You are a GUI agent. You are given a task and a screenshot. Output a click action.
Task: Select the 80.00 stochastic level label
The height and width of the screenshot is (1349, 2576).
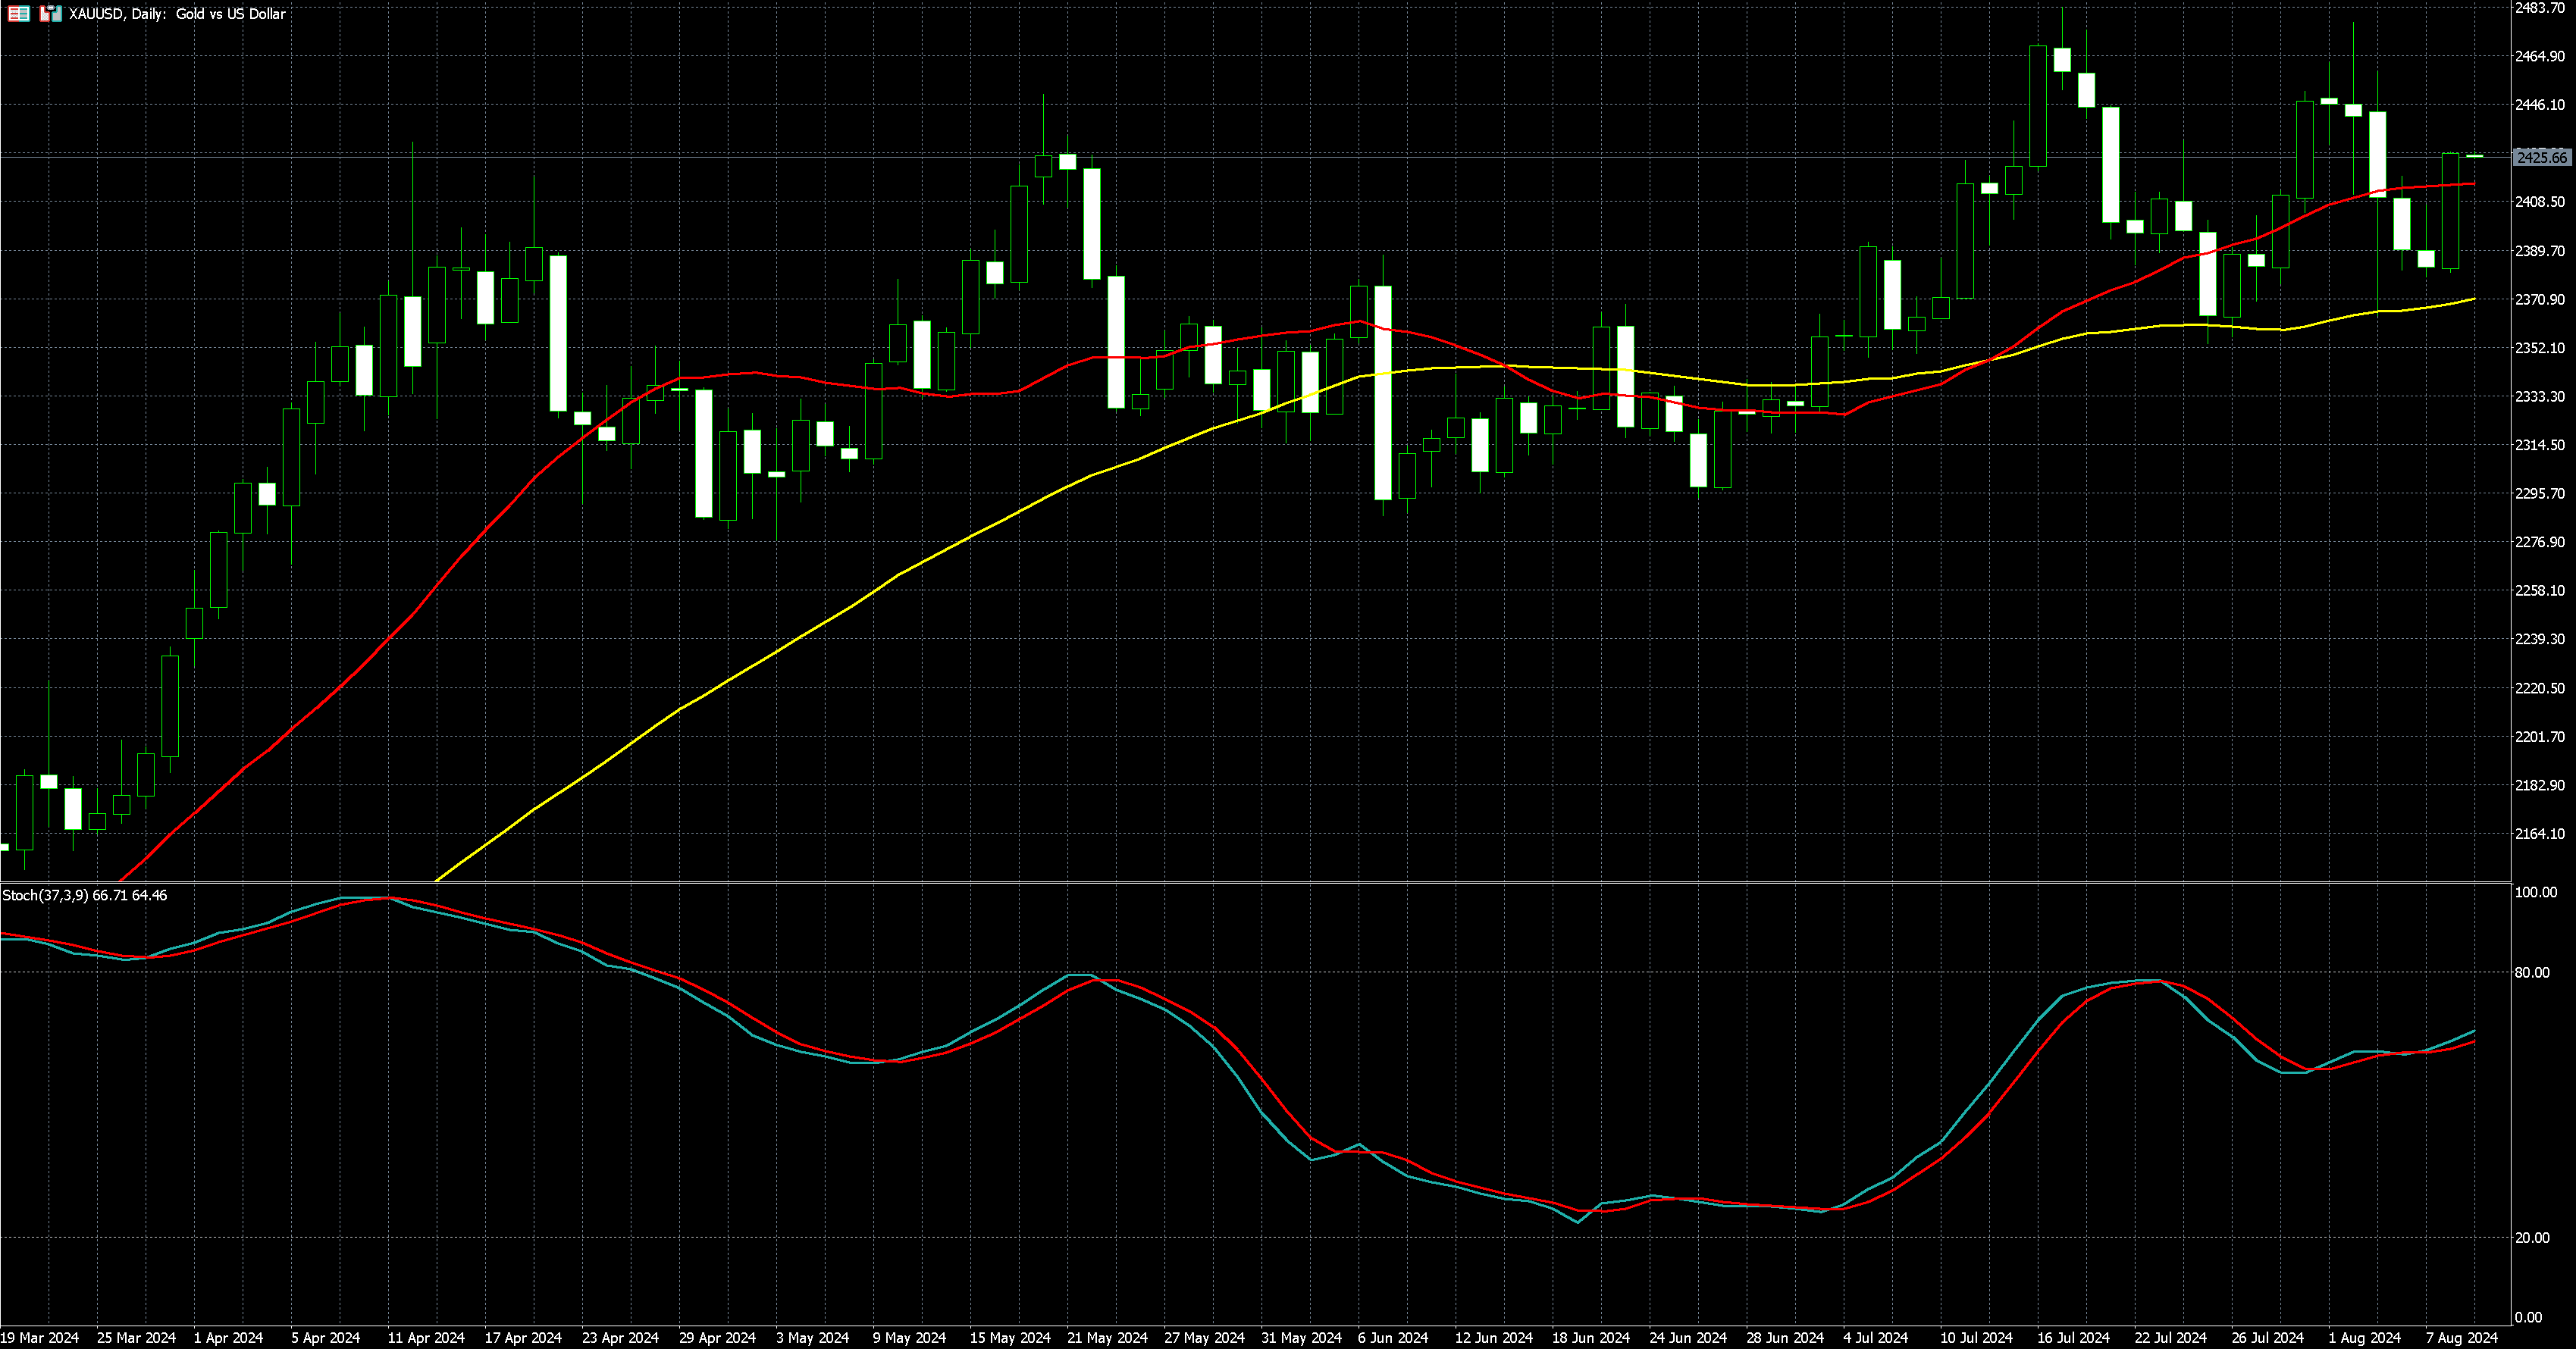2531,972
